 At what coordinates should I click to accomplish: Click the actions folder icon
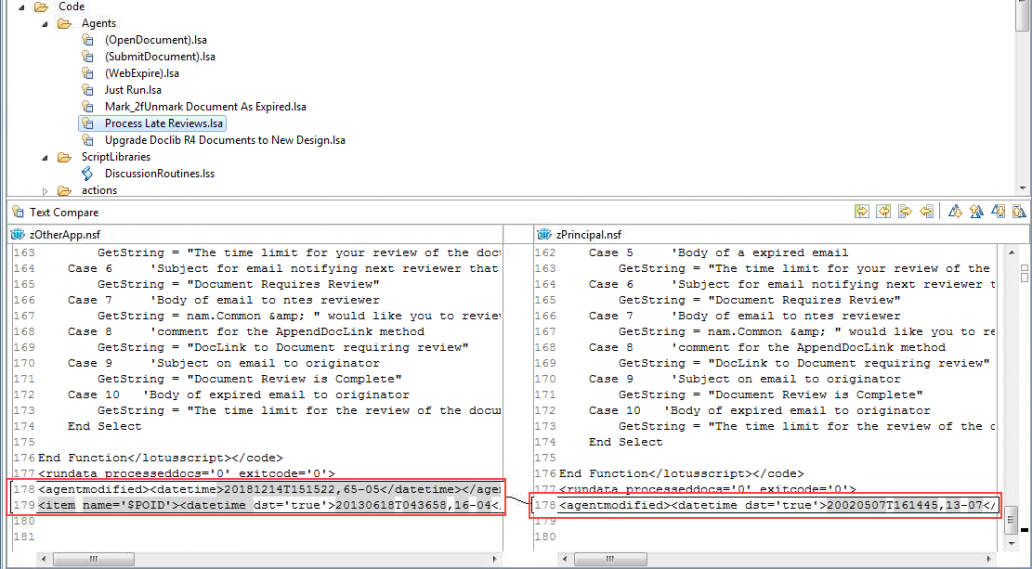[x=64, y=190]
